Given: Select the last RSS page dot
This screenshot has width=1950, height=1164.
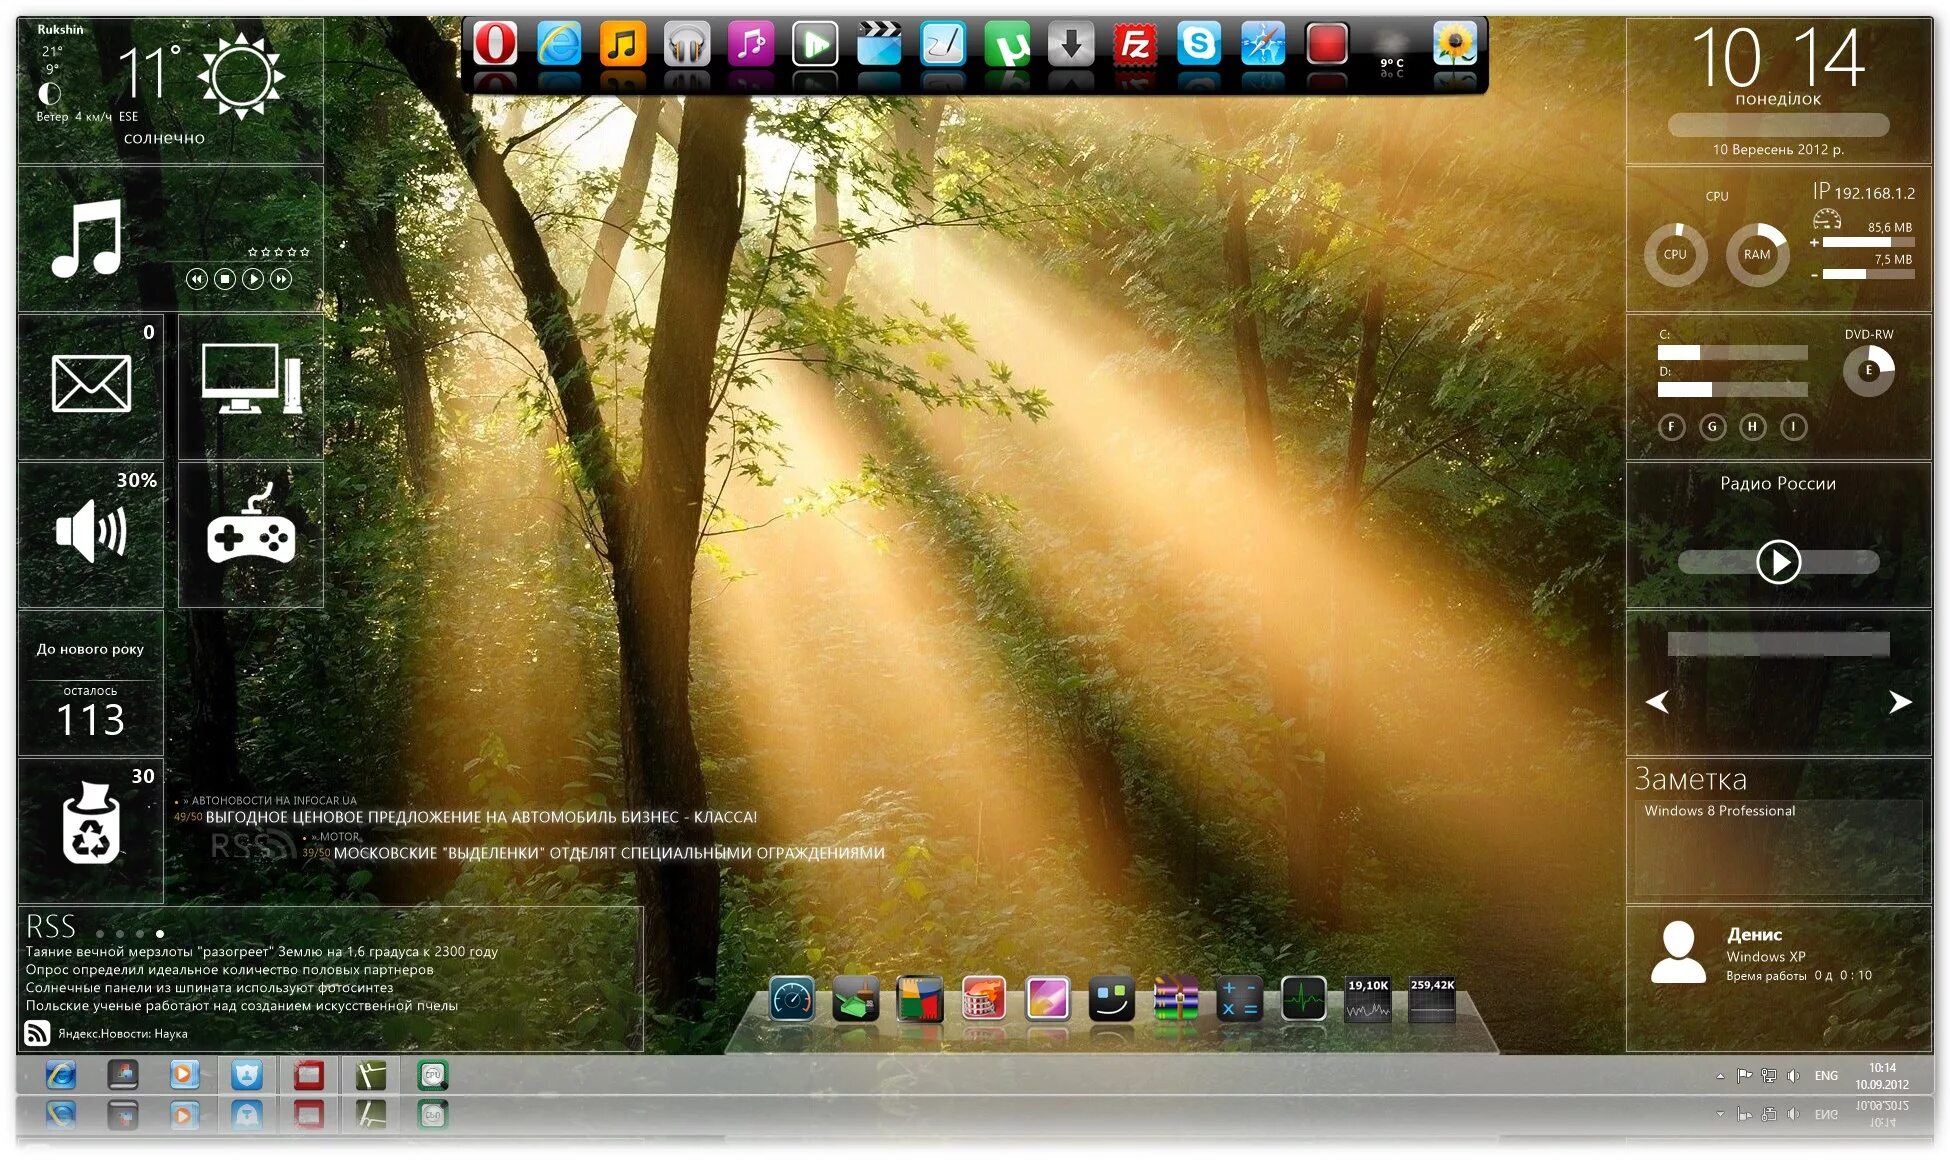Looking at the screenshot, I should coord(160,934).
